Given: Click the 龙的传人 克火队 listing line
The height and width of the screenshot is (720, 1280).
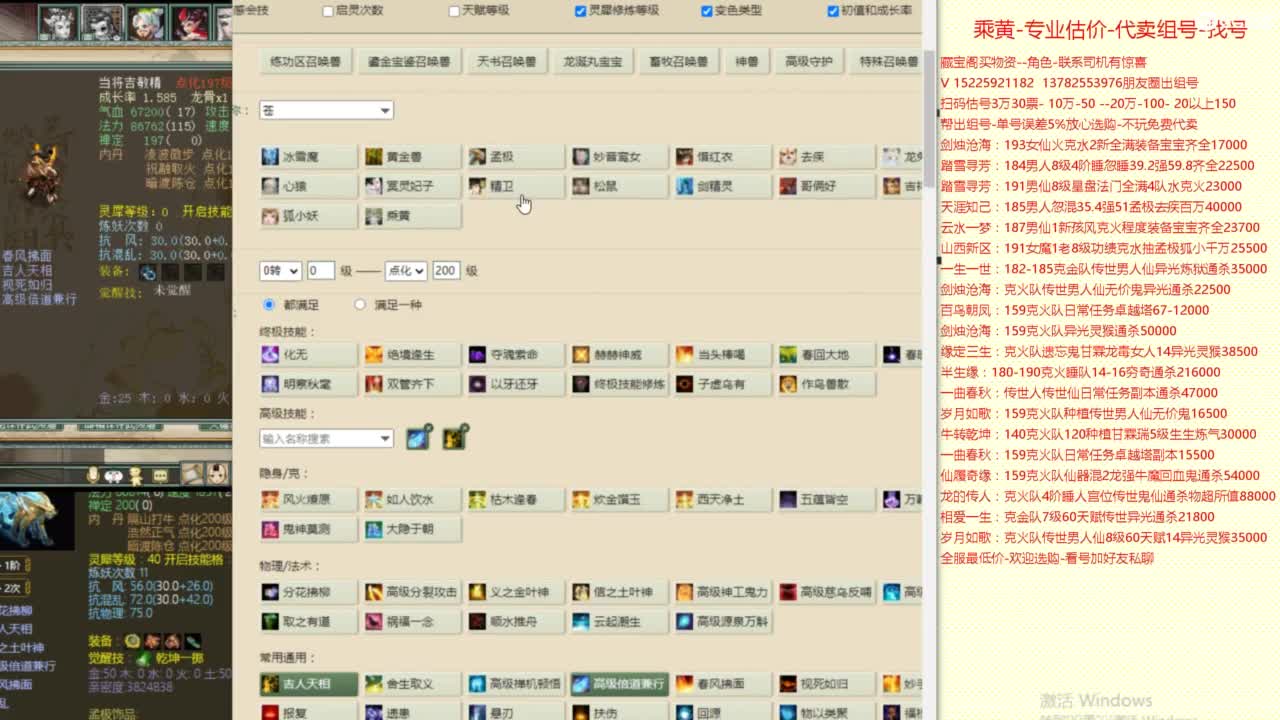Looking at the screenshot, I should pyautogui.click(x=1108, y=496).
